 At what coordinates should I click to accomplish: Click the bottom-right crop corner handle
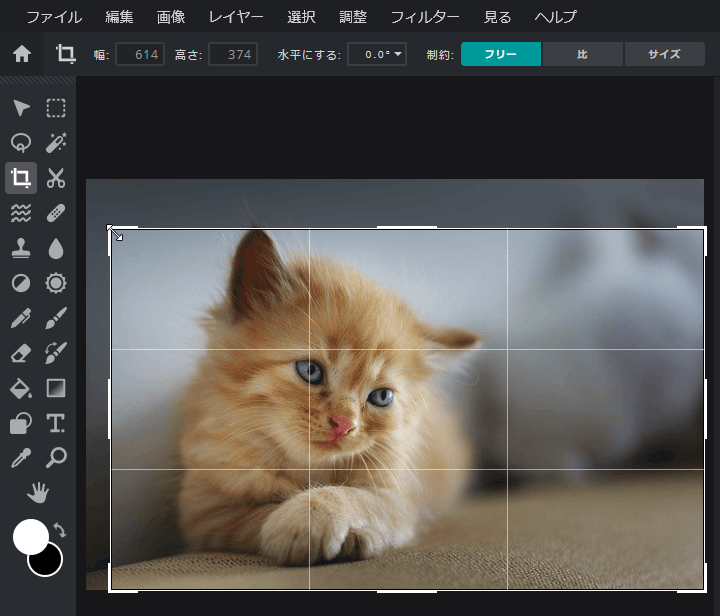coord(705,591)
